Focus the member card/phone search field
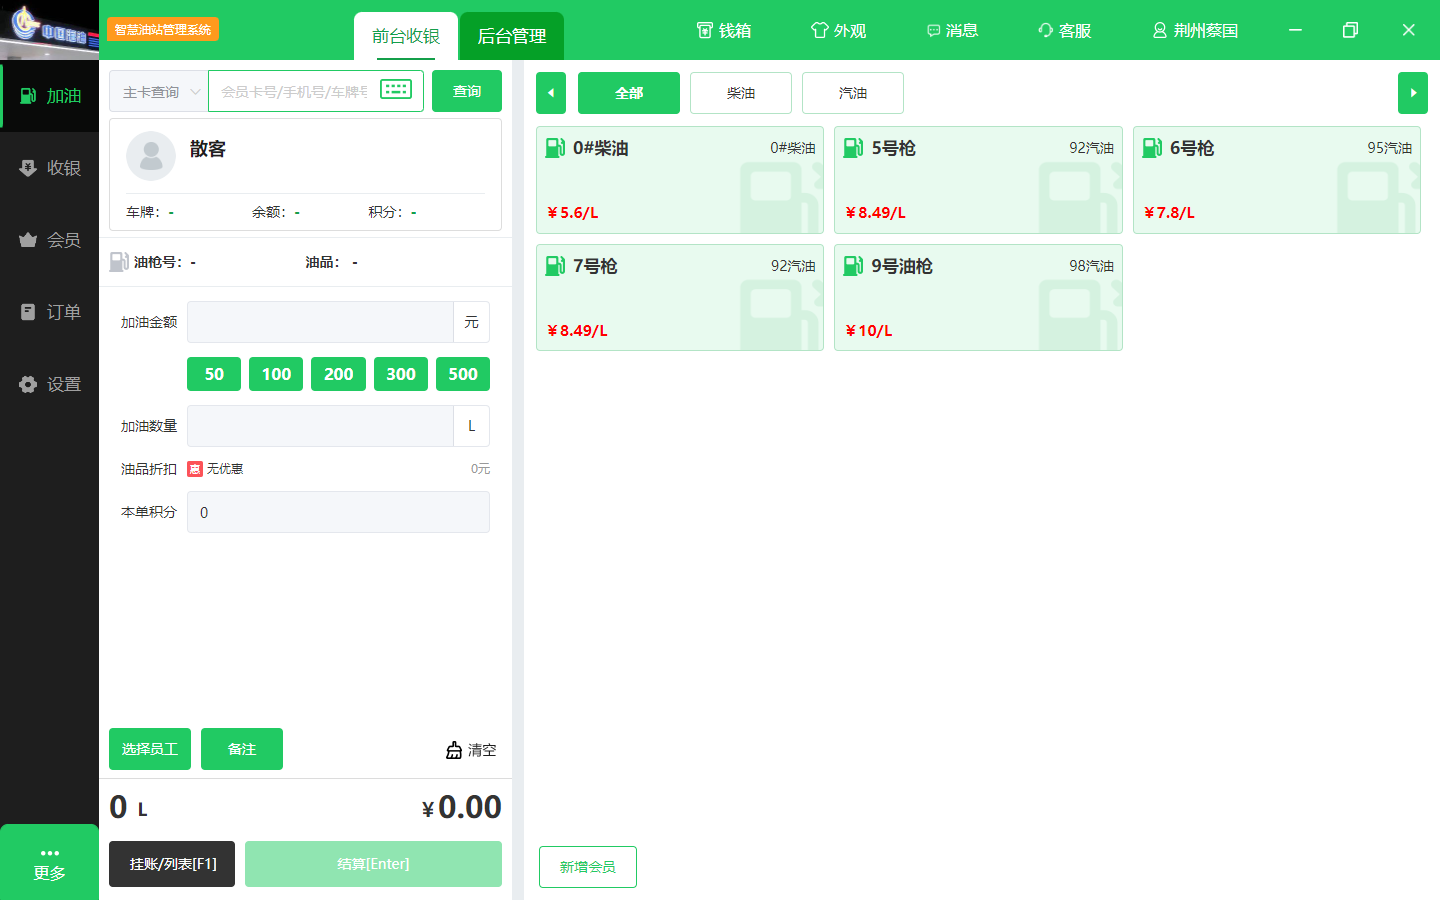 pyautogui.click(x=295, y=91)
